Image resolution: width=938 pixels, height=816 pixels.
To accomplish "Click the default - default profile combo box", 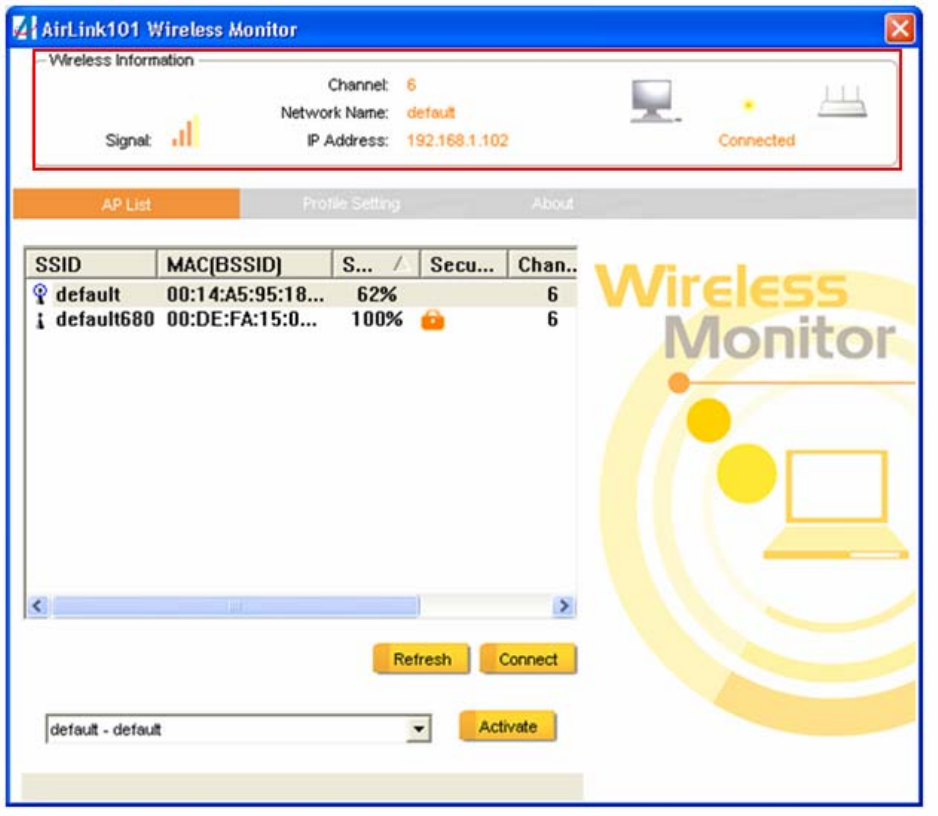I will (x=238, y=729).
